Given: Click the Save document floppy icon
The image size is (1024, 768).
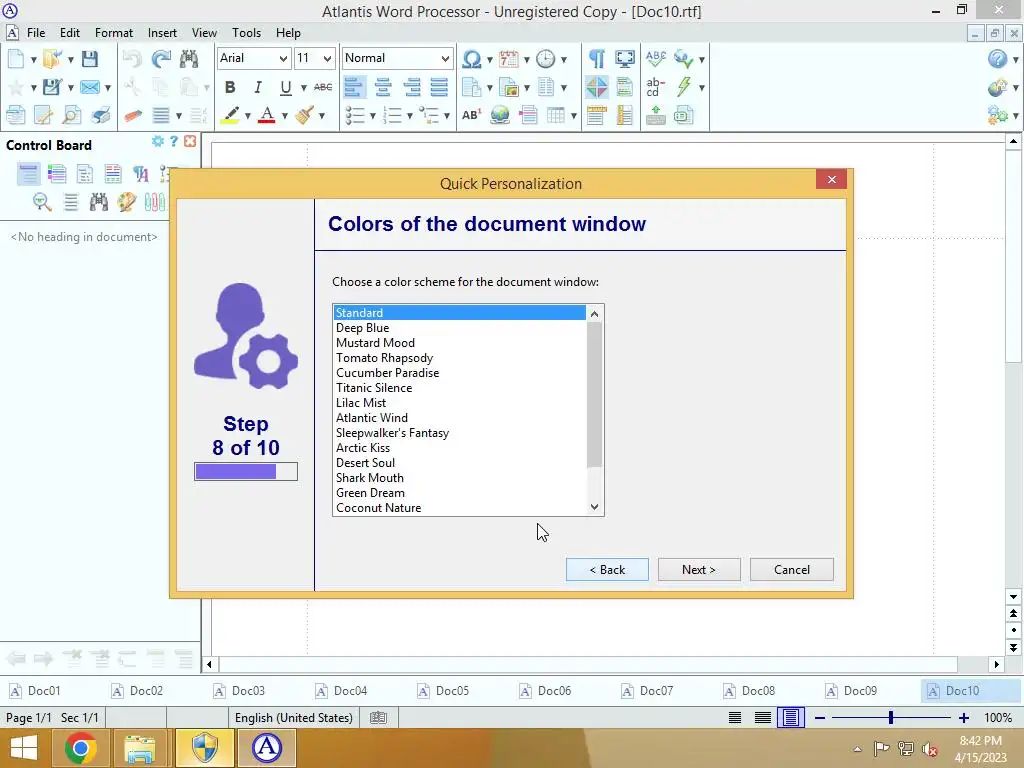Looking at the screenshot, I should [89, 59].
